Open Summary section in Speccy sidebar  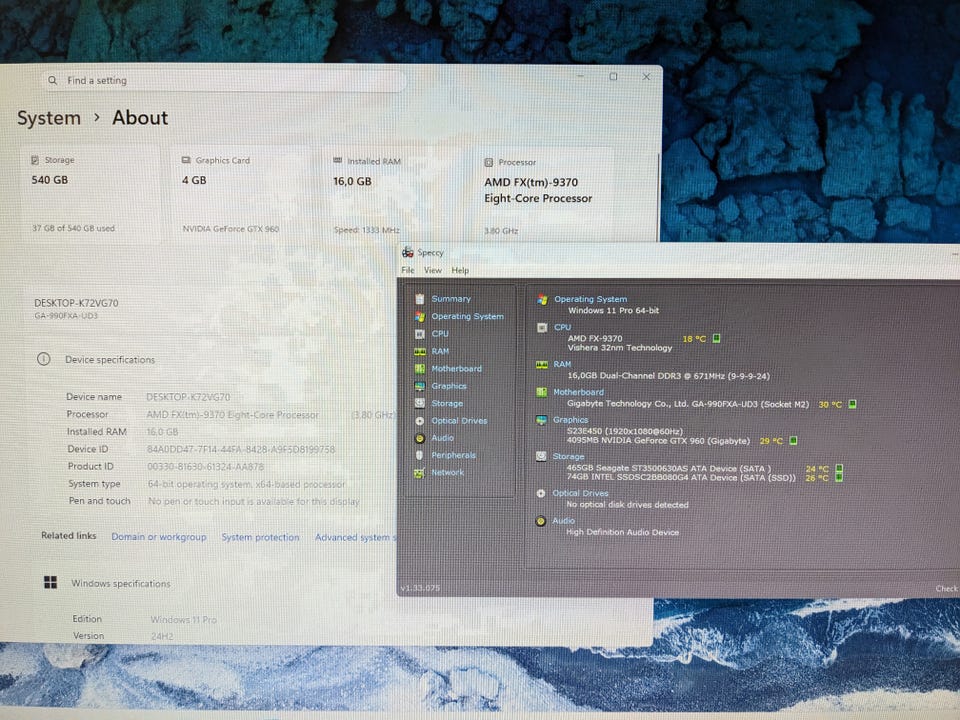[x=451, y=299]
